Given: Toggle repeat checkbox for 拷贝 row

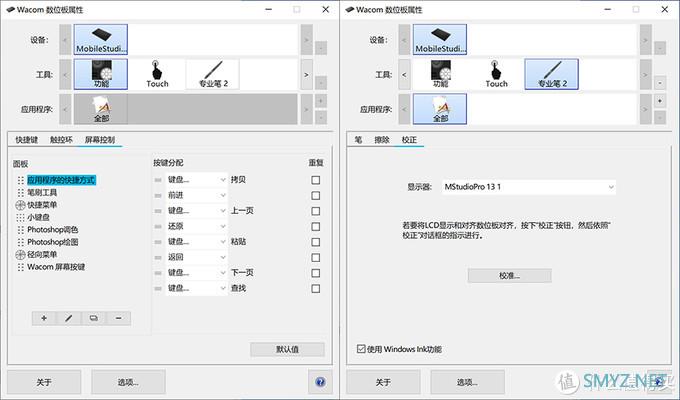Looking at the screenshot, I should point(316,180).
